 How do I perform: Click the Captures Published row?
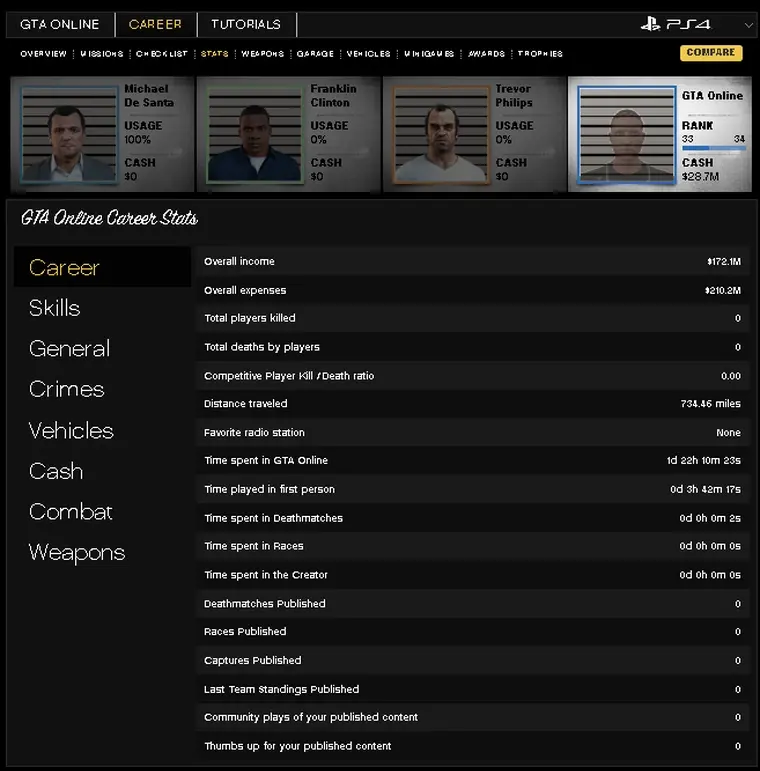(x=473, y=660)
